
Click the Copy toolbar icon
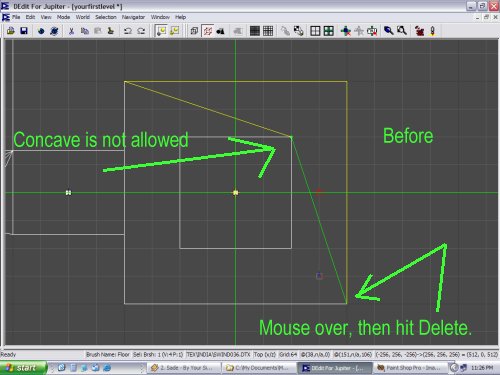coord(85,31)
